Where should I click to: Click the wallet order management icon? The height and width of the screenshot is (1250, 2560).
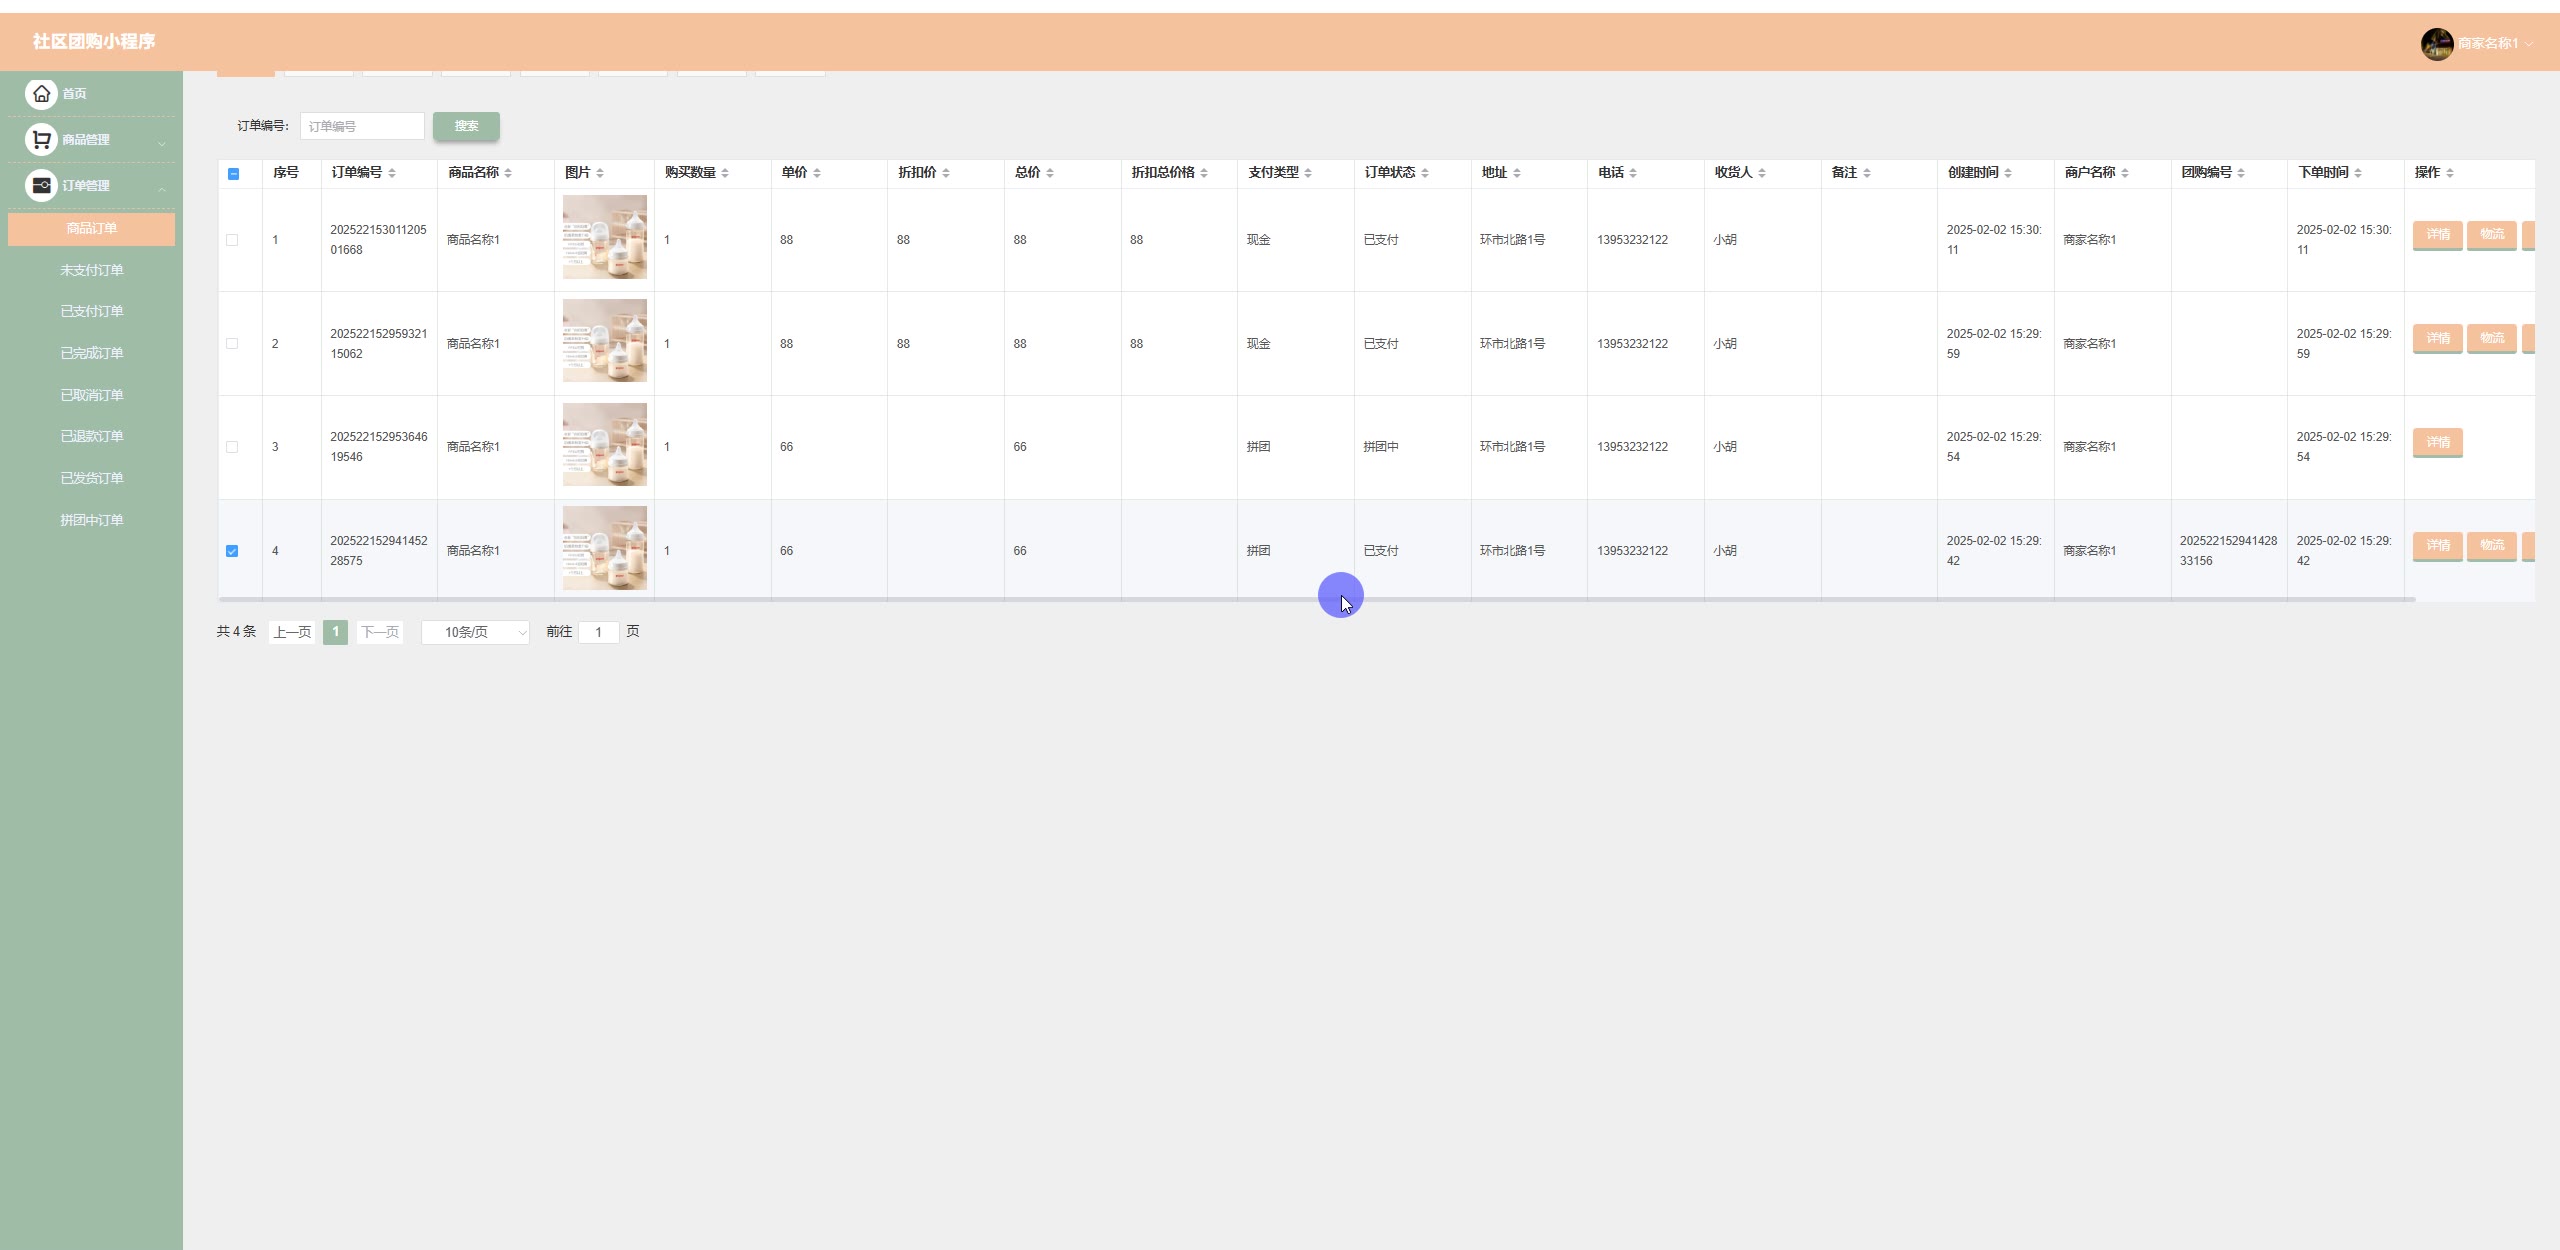point(41,185)
